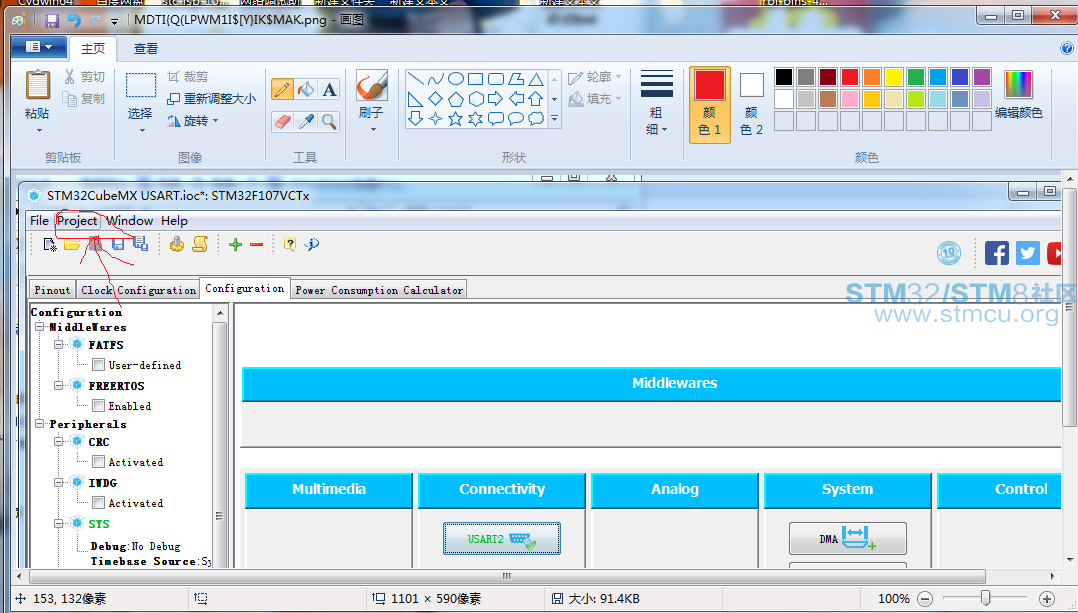
Task: Open the Paste (粘贴) dropdown arrow
Action: 38,130
